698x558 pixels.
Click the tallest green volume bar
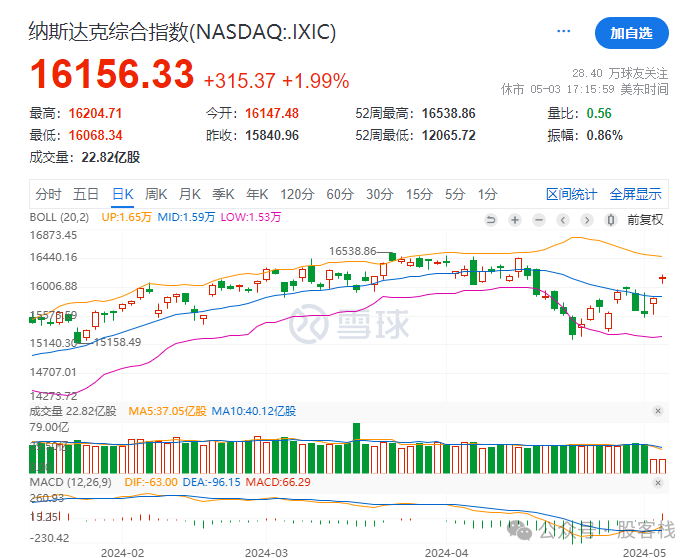(x=357, y=448)
